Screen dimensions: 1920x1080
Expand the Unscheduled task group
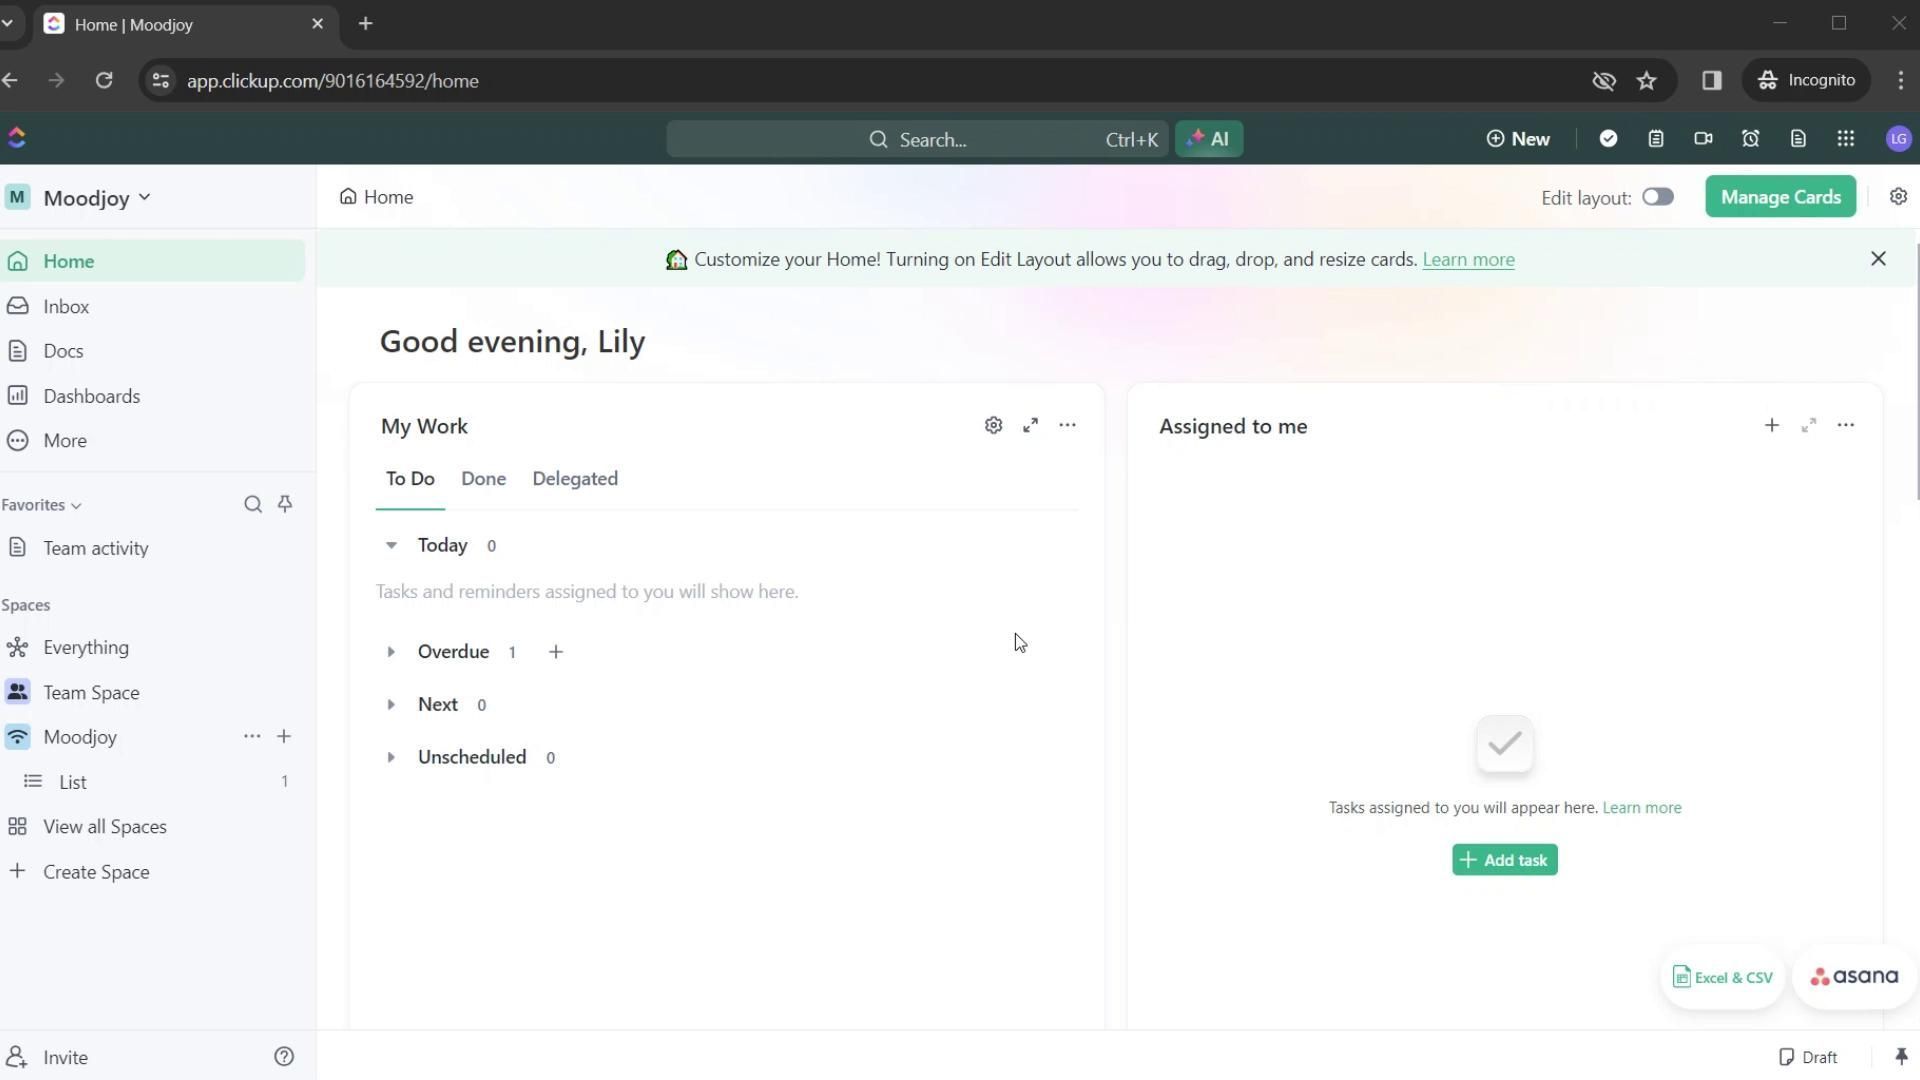pos(391,758)
